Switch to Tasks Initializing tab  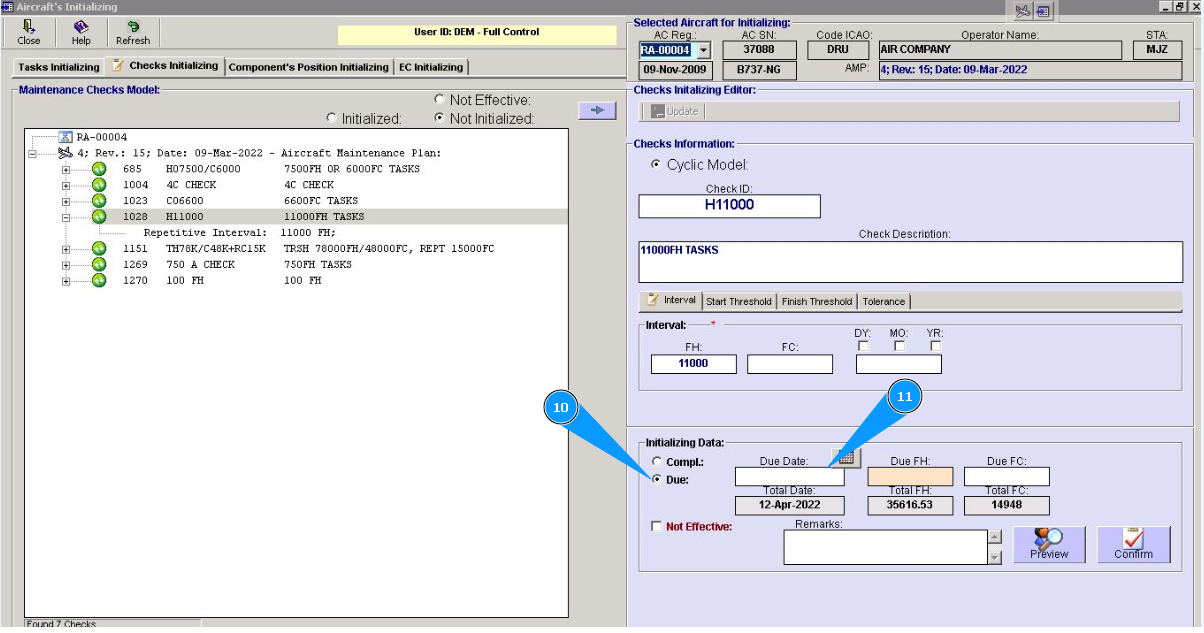[x=58, y=67]
